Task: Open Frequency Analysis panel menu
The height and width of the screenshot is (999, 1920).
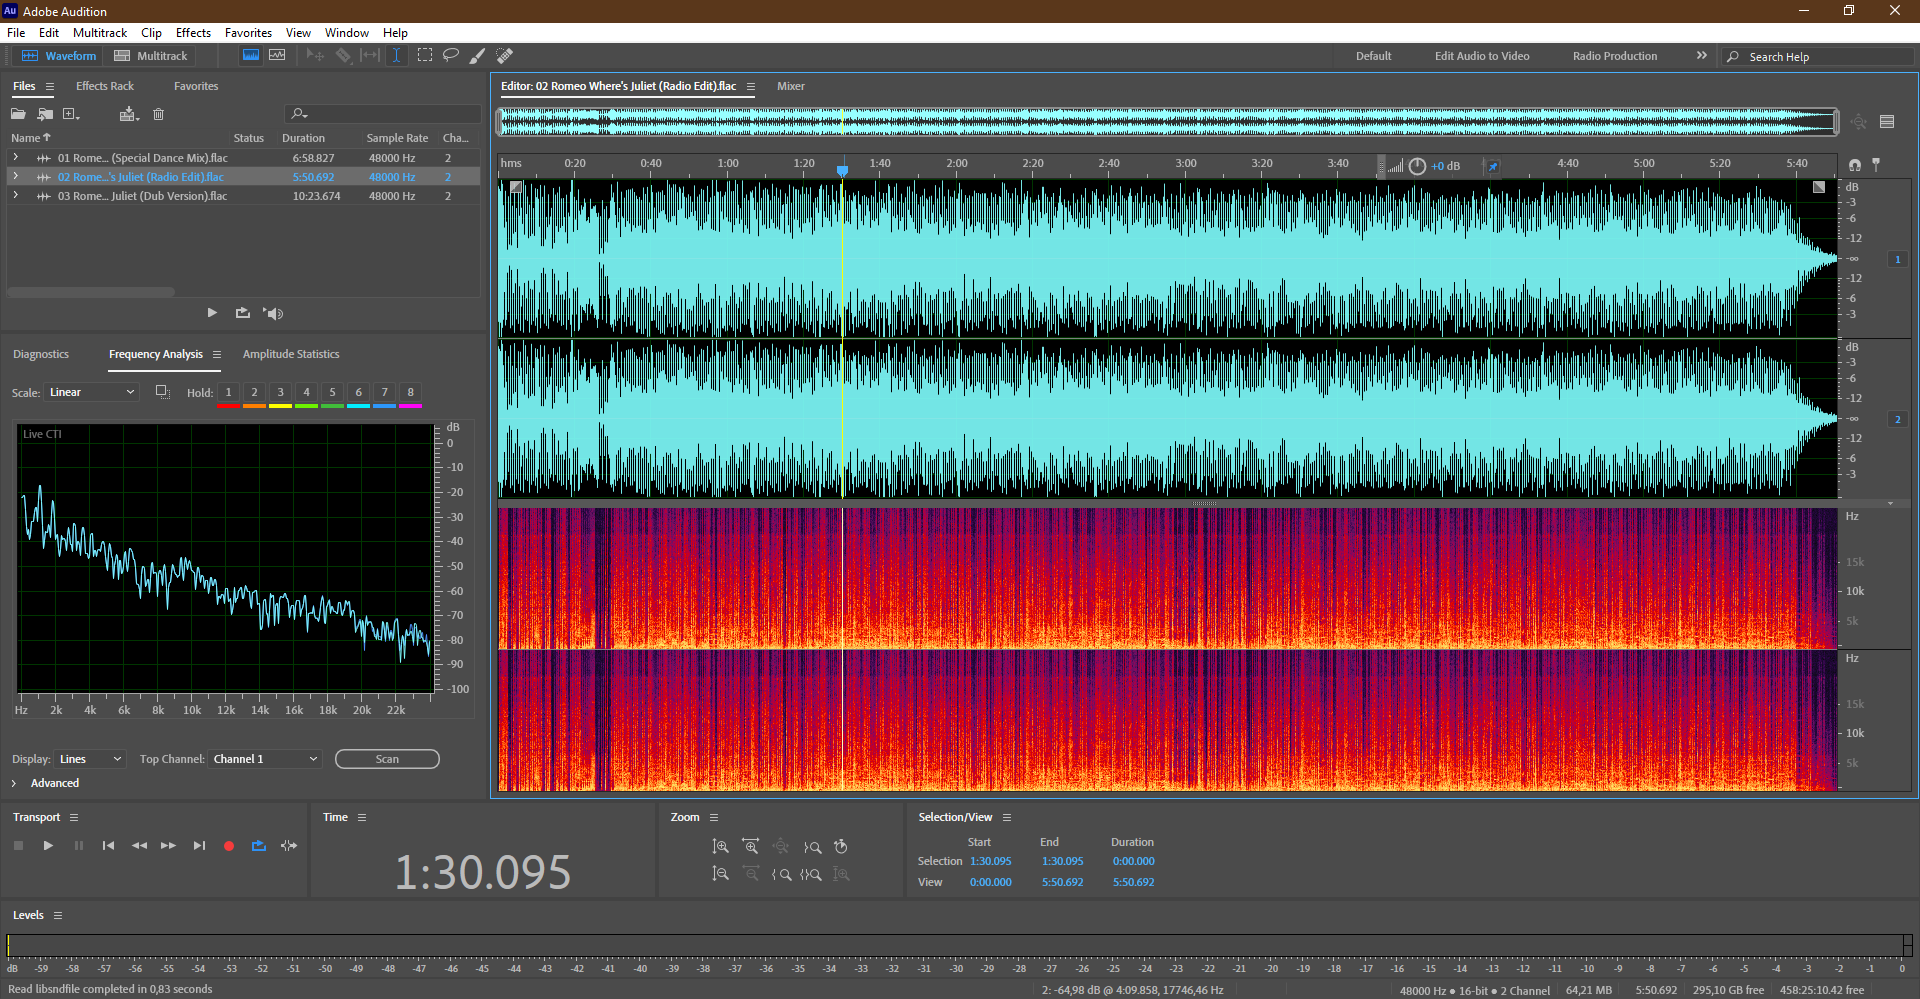Action: pos(217,355)
